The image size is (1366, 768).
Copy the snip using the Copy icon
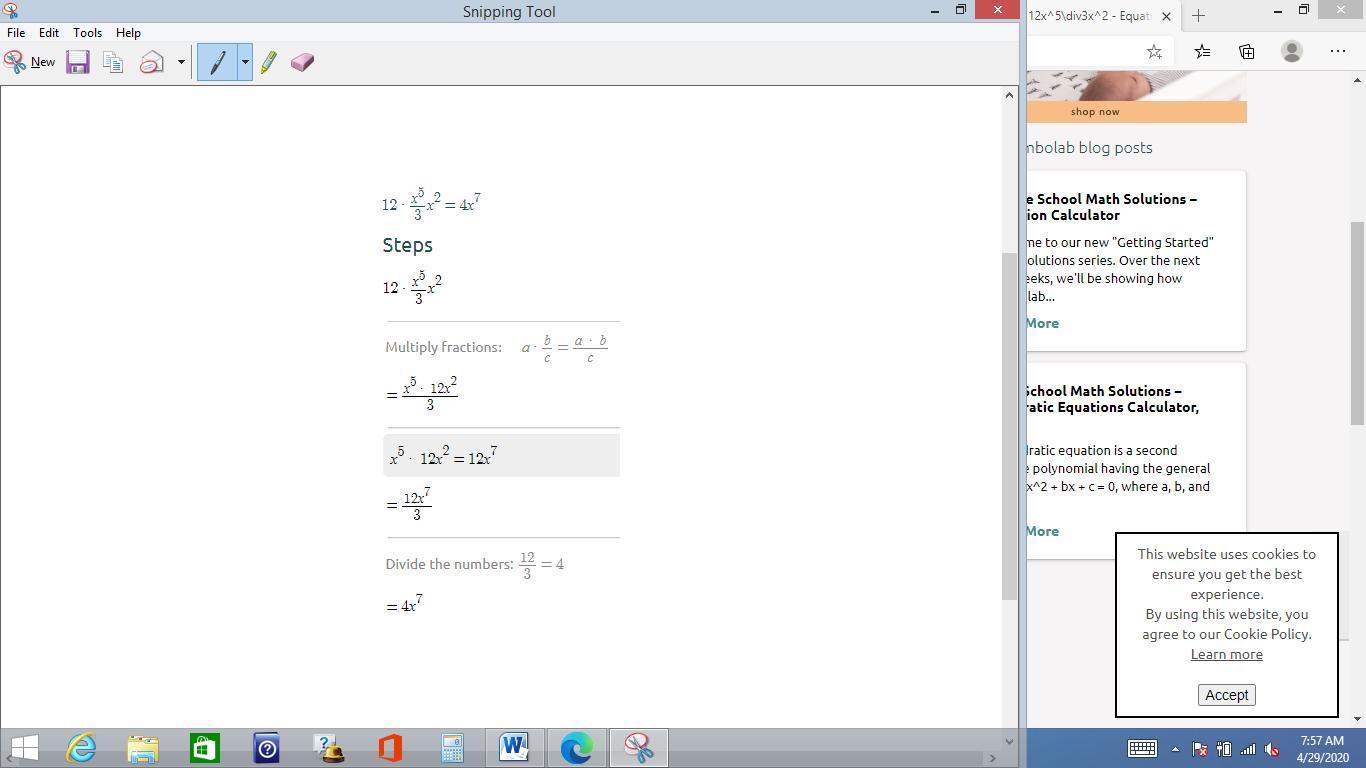(113, 62)
